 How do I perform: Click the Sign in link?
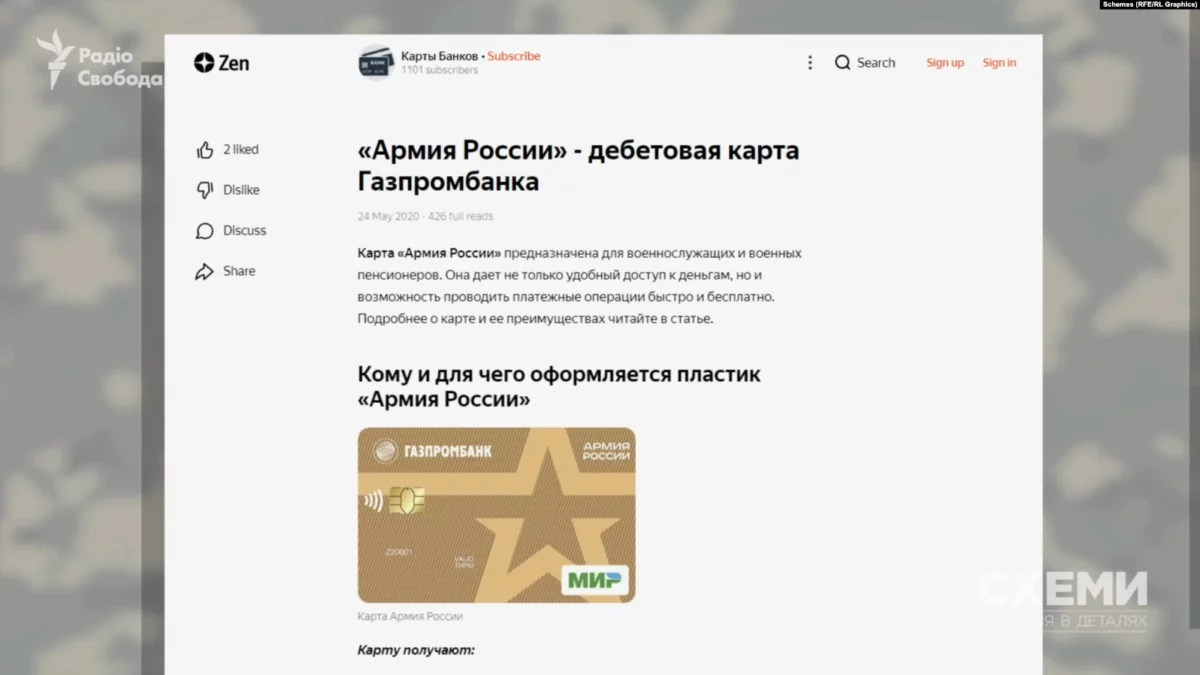(x=999, y=62)
